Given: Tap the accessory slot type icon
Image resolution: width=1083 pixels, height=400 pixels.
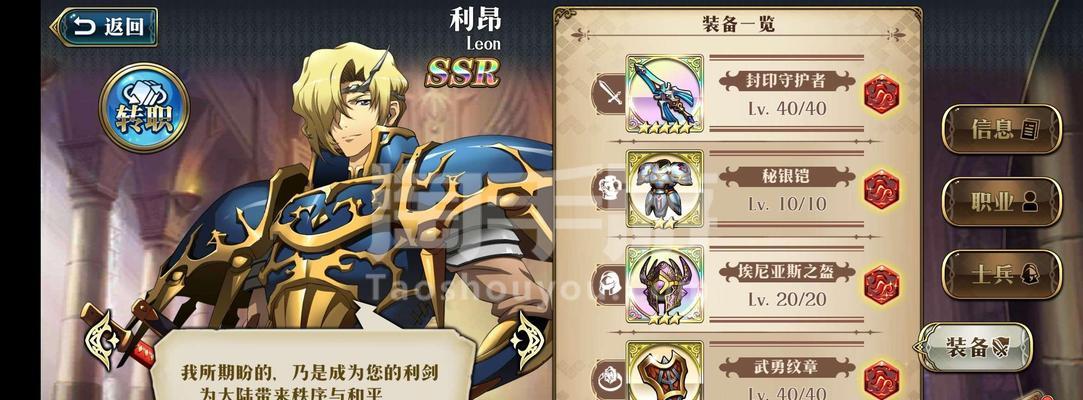Looking at the screenshot, I should pos(610,379).
